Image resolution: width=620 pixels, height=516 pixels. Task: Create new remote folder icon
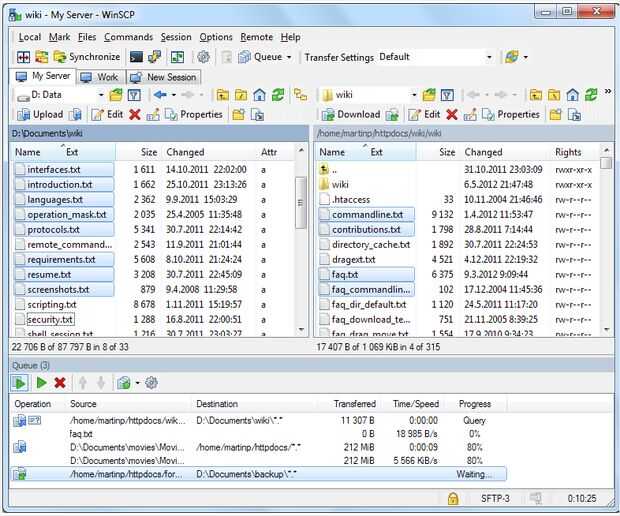(555, 115)
